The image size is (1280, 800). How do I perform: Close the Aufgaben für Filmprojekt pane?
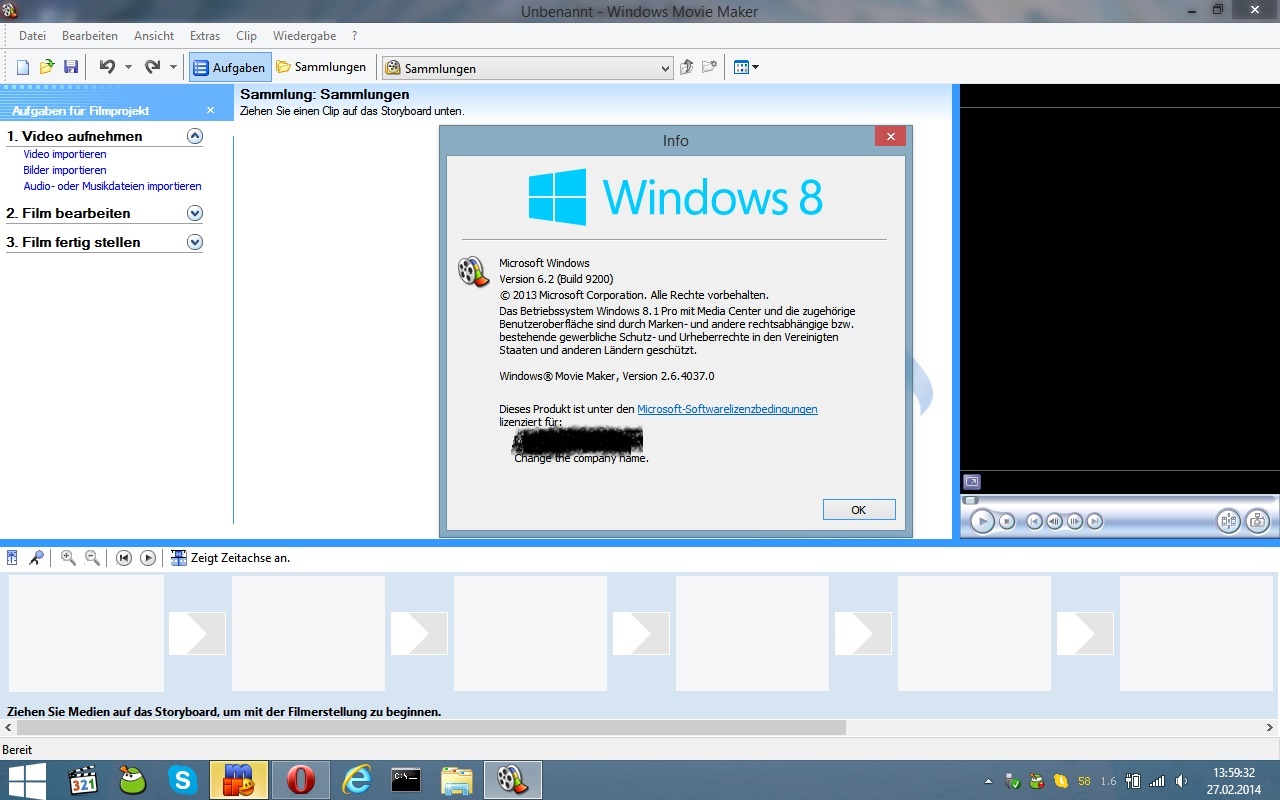point(210,110)
